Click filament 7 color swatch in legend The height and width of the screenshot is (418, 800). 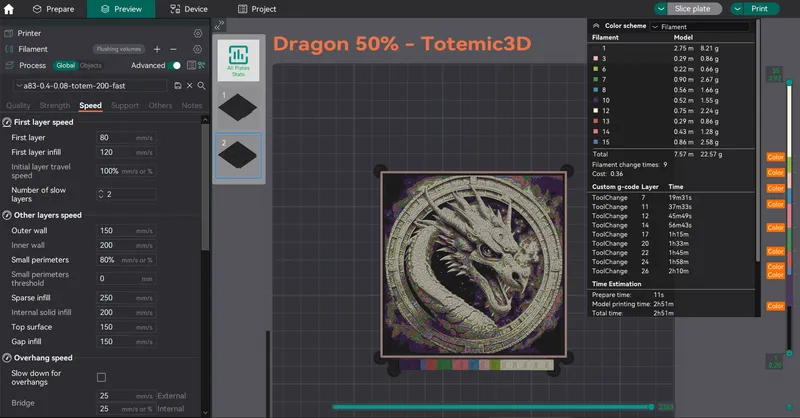coord(595,80)
